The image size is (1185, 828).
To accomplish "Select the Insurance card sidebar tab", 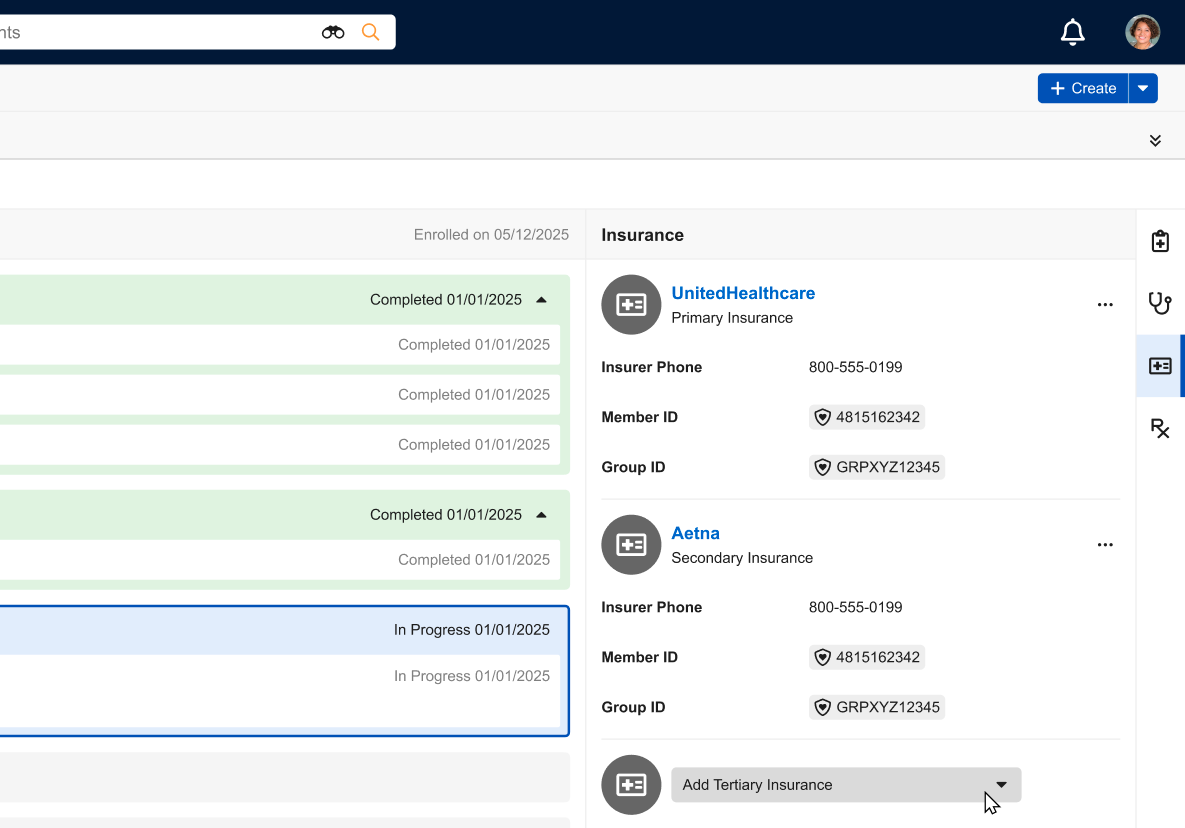I will pyautogui.click(x=1160, y=366).
